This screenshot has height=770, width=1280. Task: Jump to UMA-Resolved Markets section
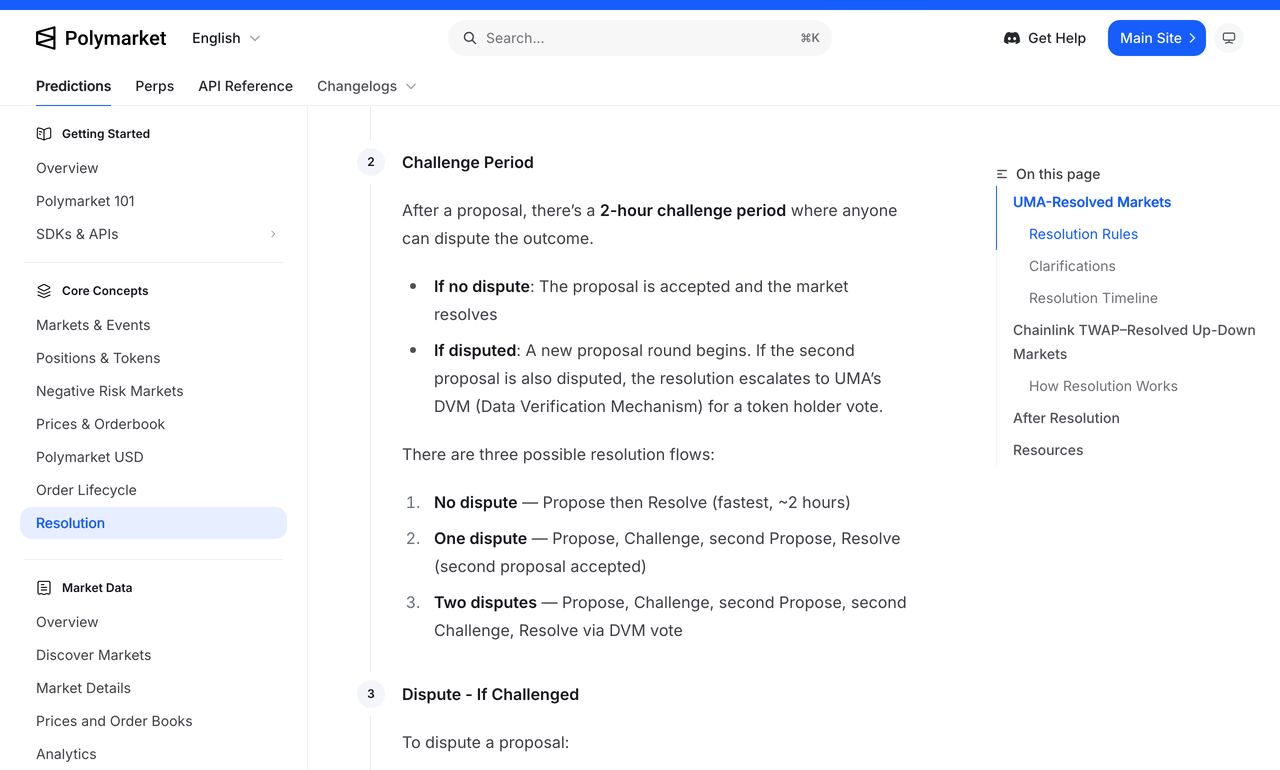(x=1092, y=202)
